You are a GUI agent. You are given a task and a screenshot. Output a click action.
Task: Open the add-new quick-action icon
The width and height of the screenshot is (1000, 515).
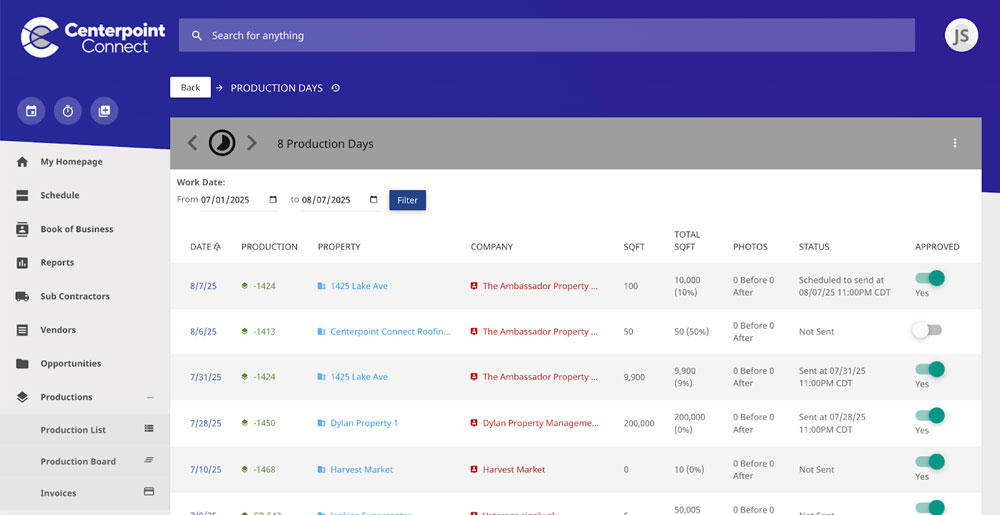104,111
